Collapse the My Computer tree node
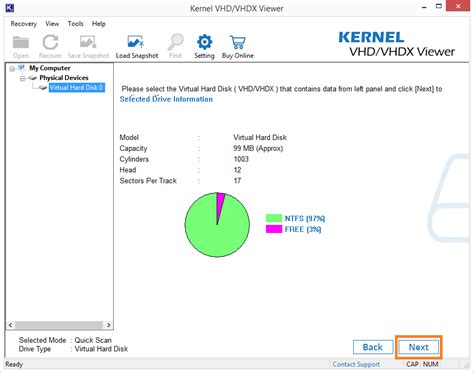 coord(12,69)
